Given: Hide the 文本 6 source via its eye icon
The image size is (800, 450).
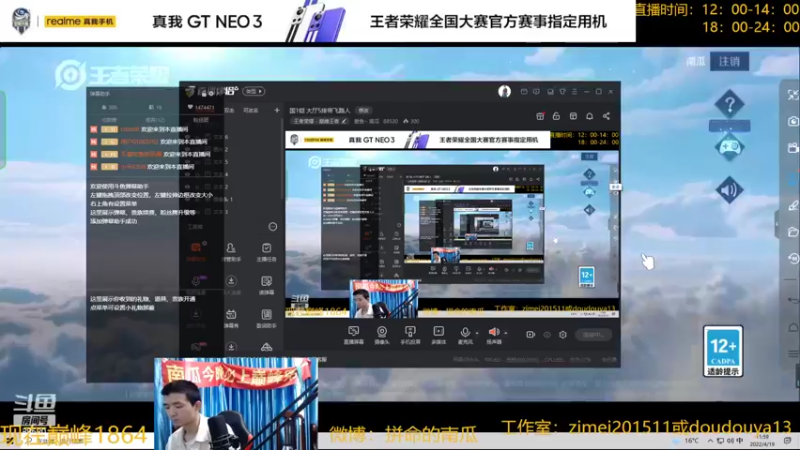Looking at the screenshot, I should pyautogui.click(x=188, y=137).
